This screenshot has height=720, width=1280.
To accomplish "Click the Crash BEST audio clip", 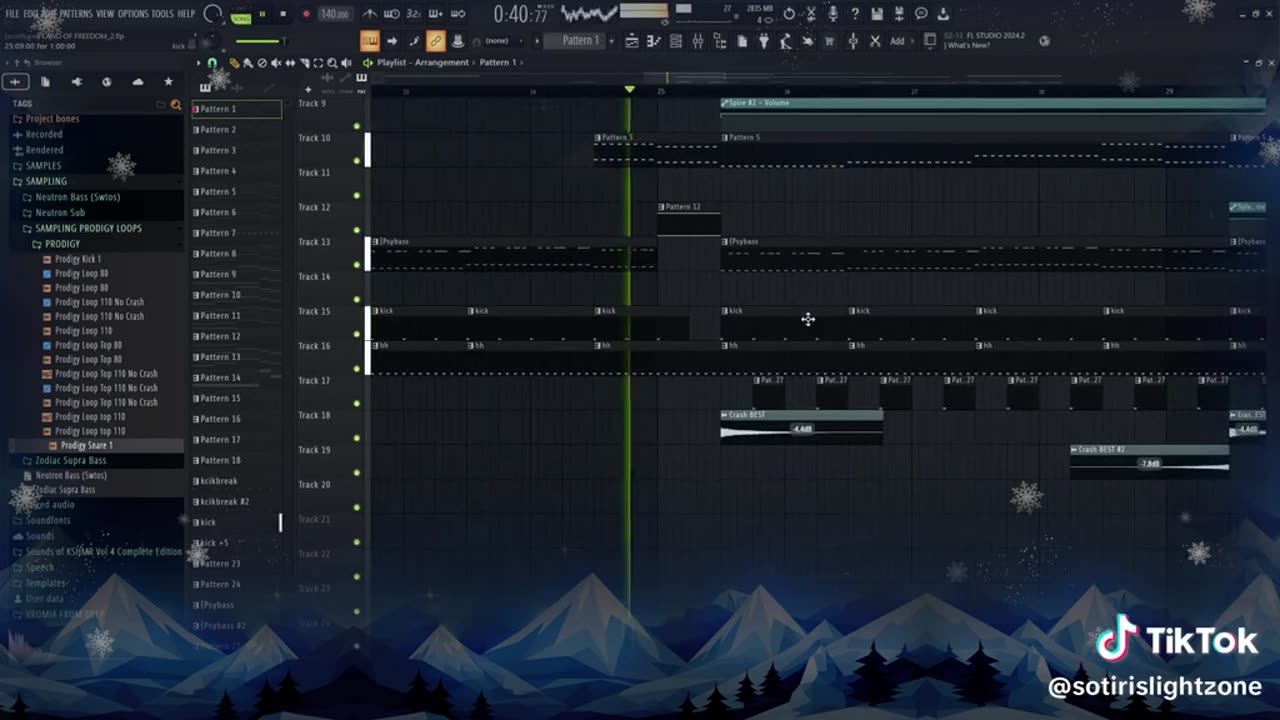I will (801, 426).
